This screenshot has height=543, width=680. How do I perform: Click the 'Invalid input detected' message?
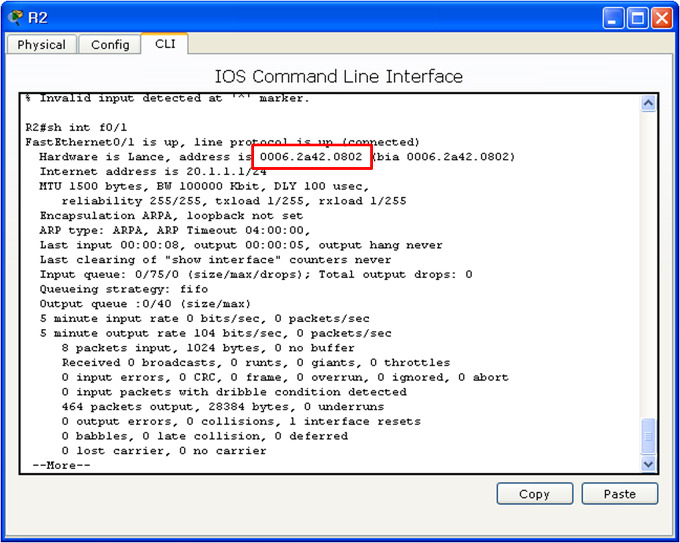pos(168,98)
